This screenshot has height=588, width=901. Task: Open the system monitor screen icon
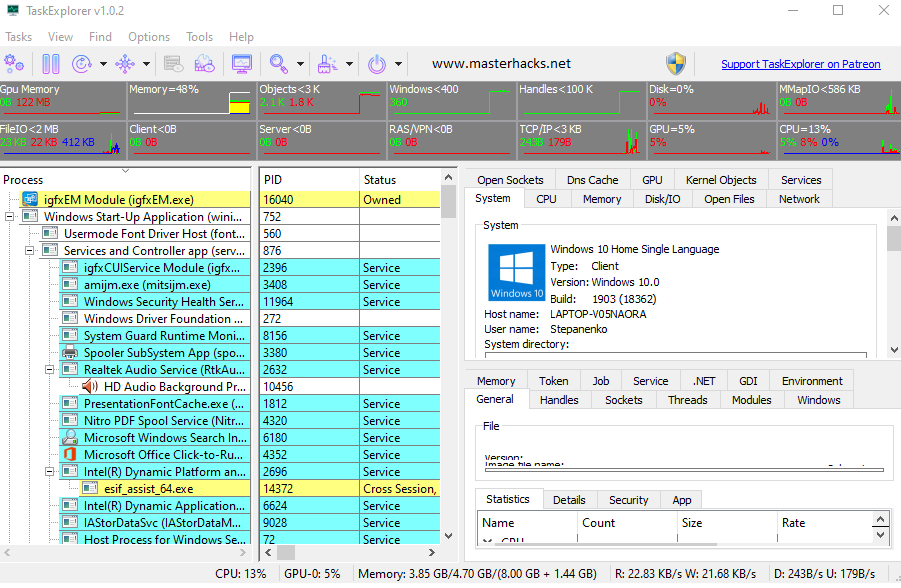pos(241,63)
